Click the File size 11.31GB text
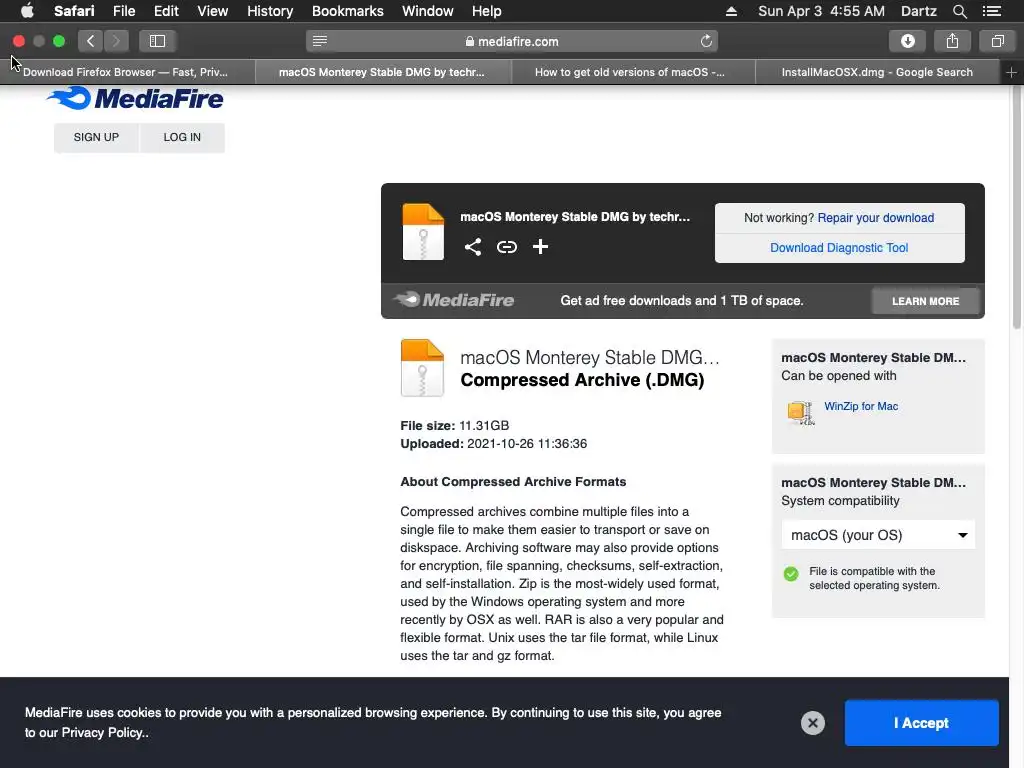 click(455, 426)
